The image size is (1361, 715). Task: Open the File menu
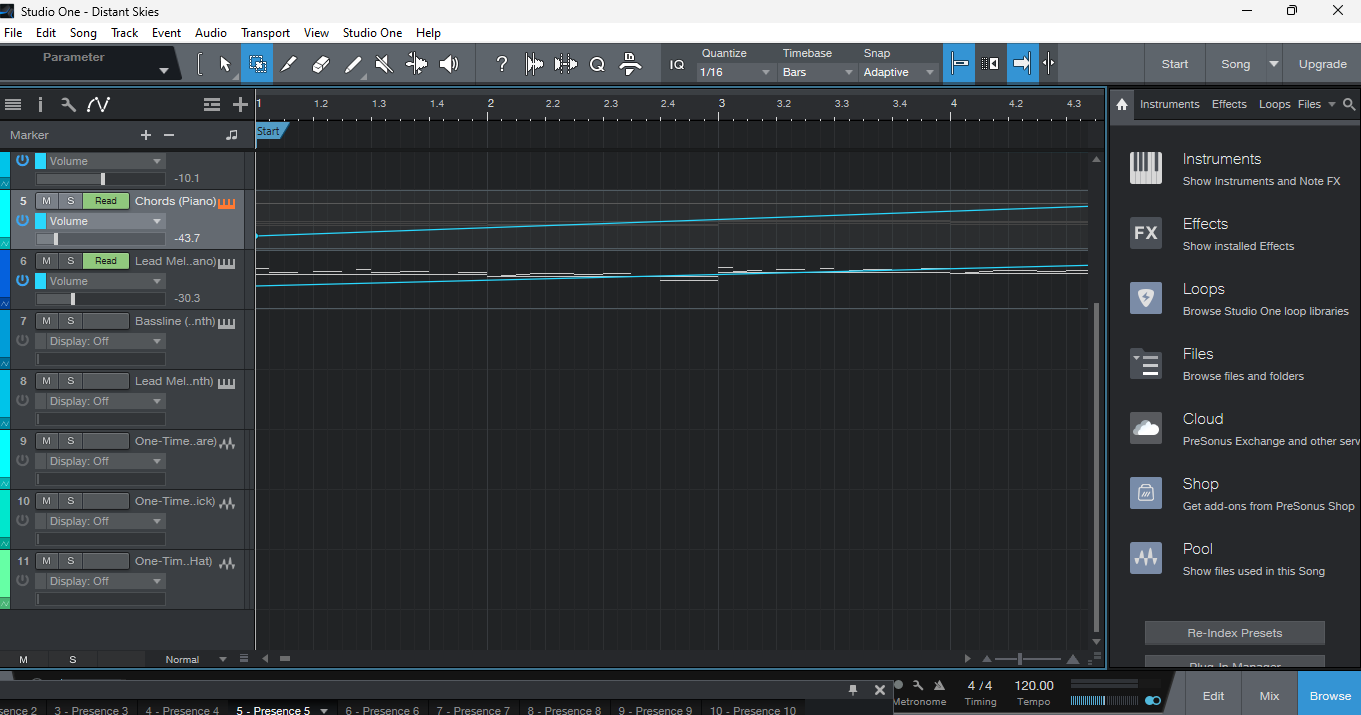[13, 33]
